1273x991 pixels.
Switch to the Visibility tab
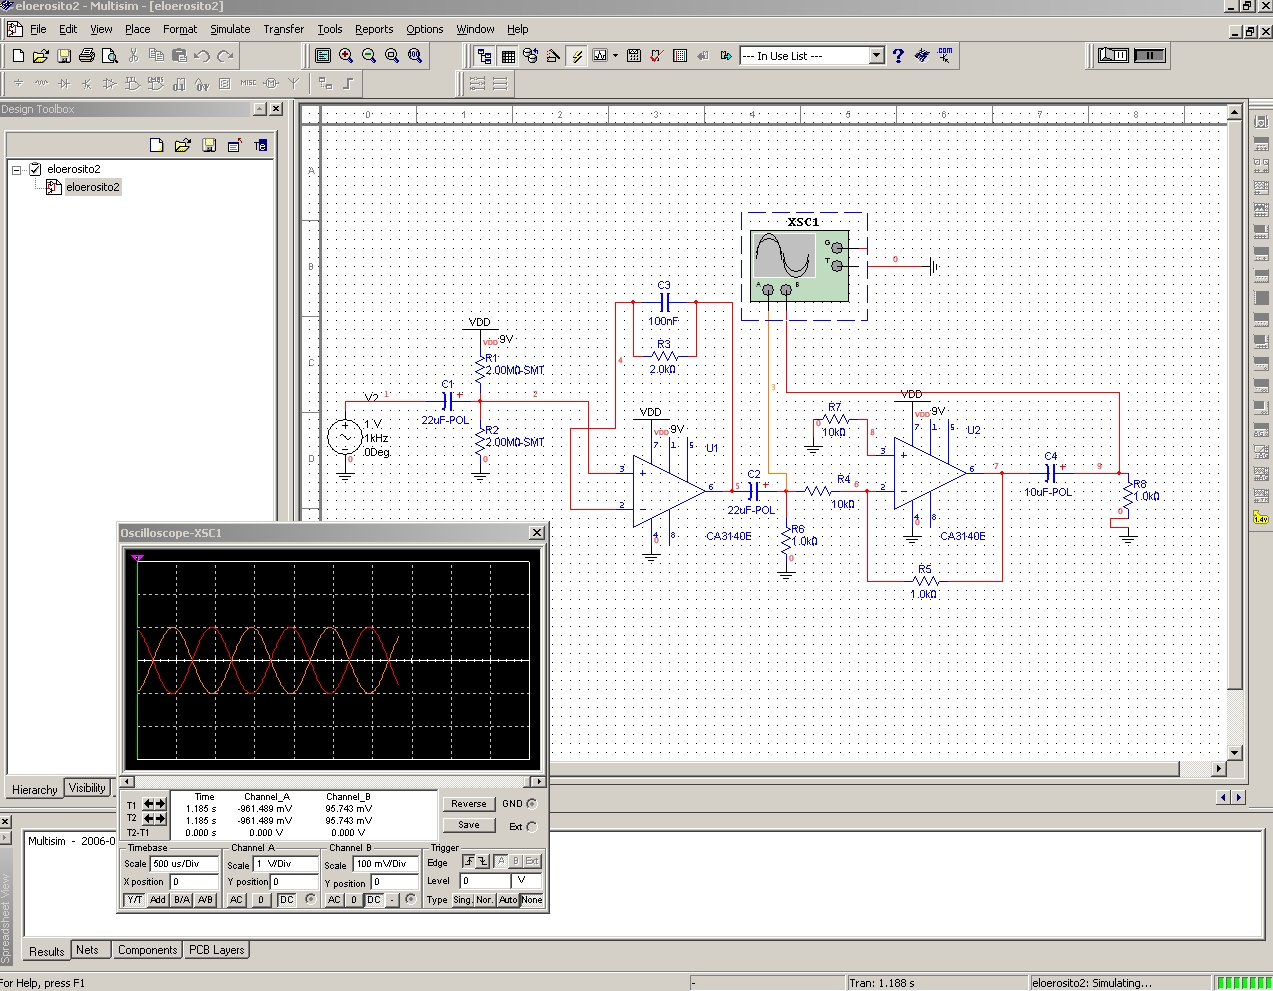87,788
